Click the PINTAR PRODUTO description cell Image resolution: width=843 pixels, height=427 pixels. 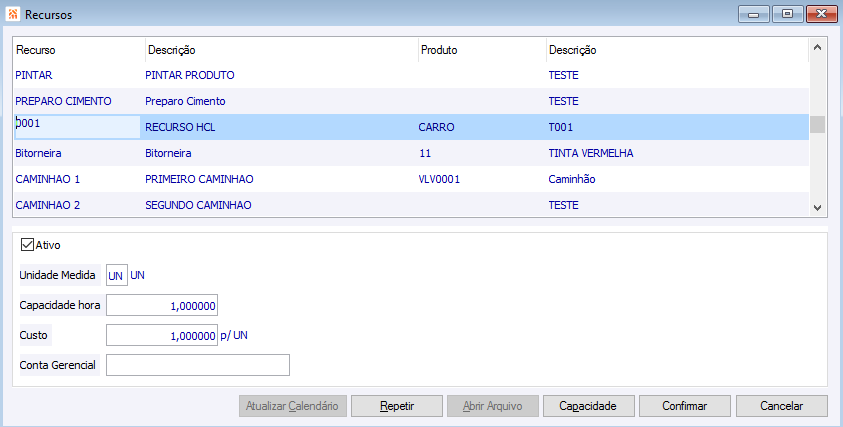point(190,75)
